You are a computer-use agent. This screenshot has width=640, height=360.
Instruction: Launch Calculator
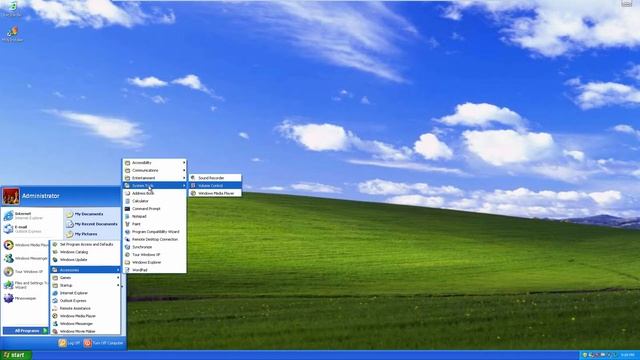[x=155, y=201]
